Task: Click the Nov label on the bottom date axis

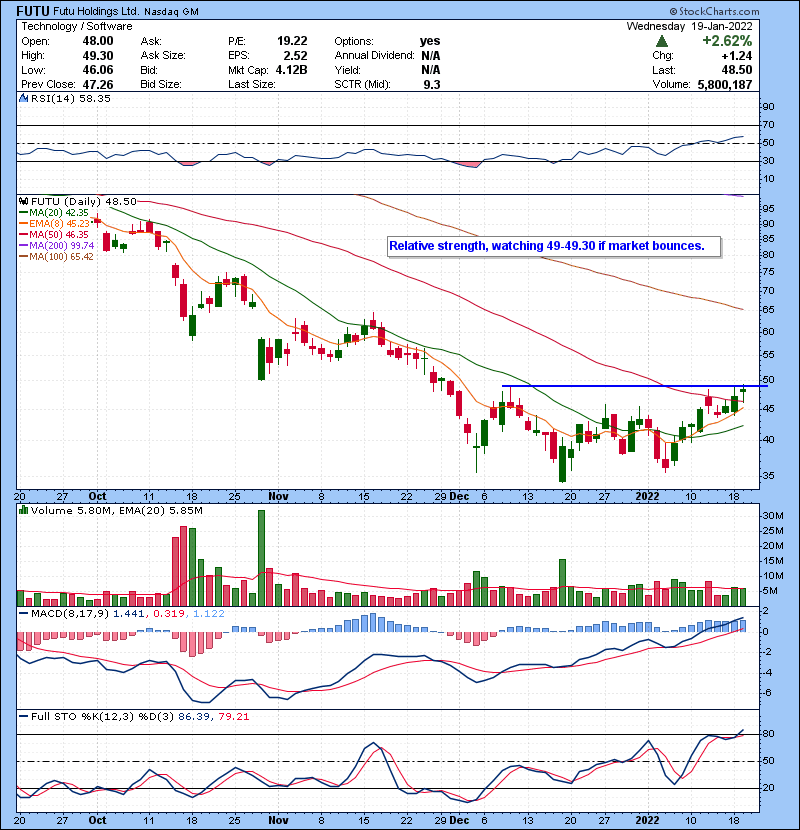Action: 278,820
